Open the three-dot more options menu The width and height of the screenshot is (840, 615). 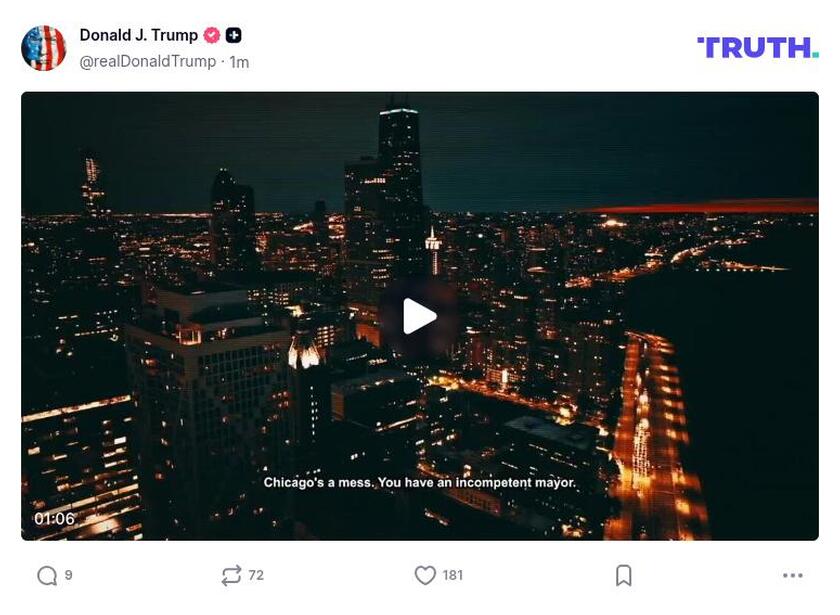click(792, 575)
